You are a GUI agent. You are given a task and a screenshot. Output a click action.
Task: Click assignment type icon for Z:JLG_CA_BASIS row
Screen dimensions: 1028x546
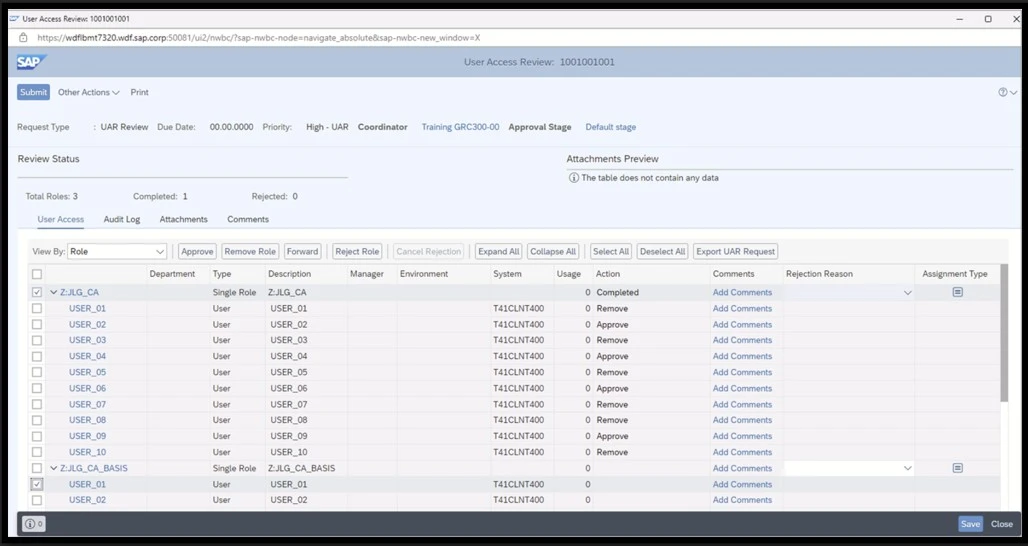click(x=957, y=468)
